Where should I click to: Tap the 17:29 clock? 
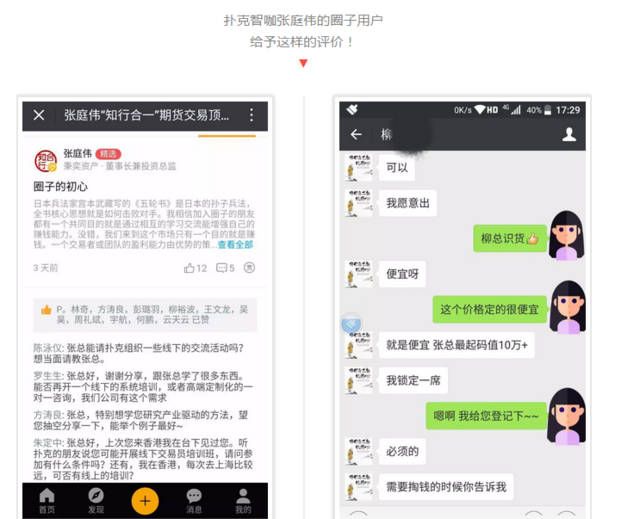(568, 110)
